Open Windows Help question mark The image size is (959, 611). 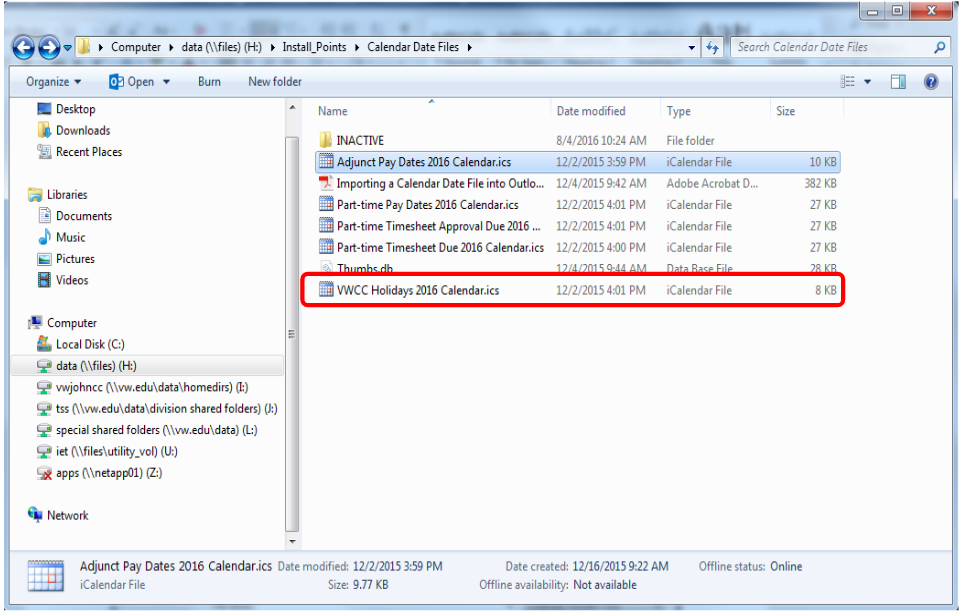pyautogui.click(x=931, y=81)
